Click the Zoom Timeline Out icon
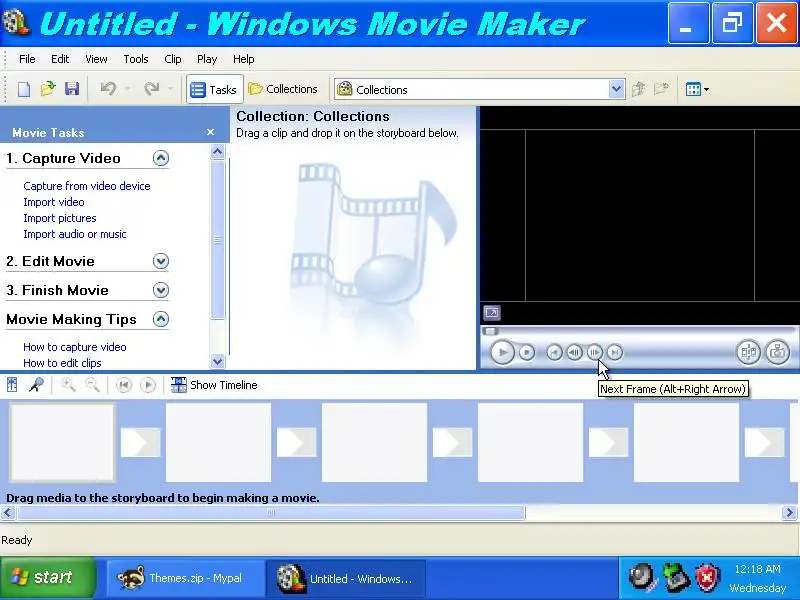The width and height of the screenshot is (800, 600). tap(92, 385)
